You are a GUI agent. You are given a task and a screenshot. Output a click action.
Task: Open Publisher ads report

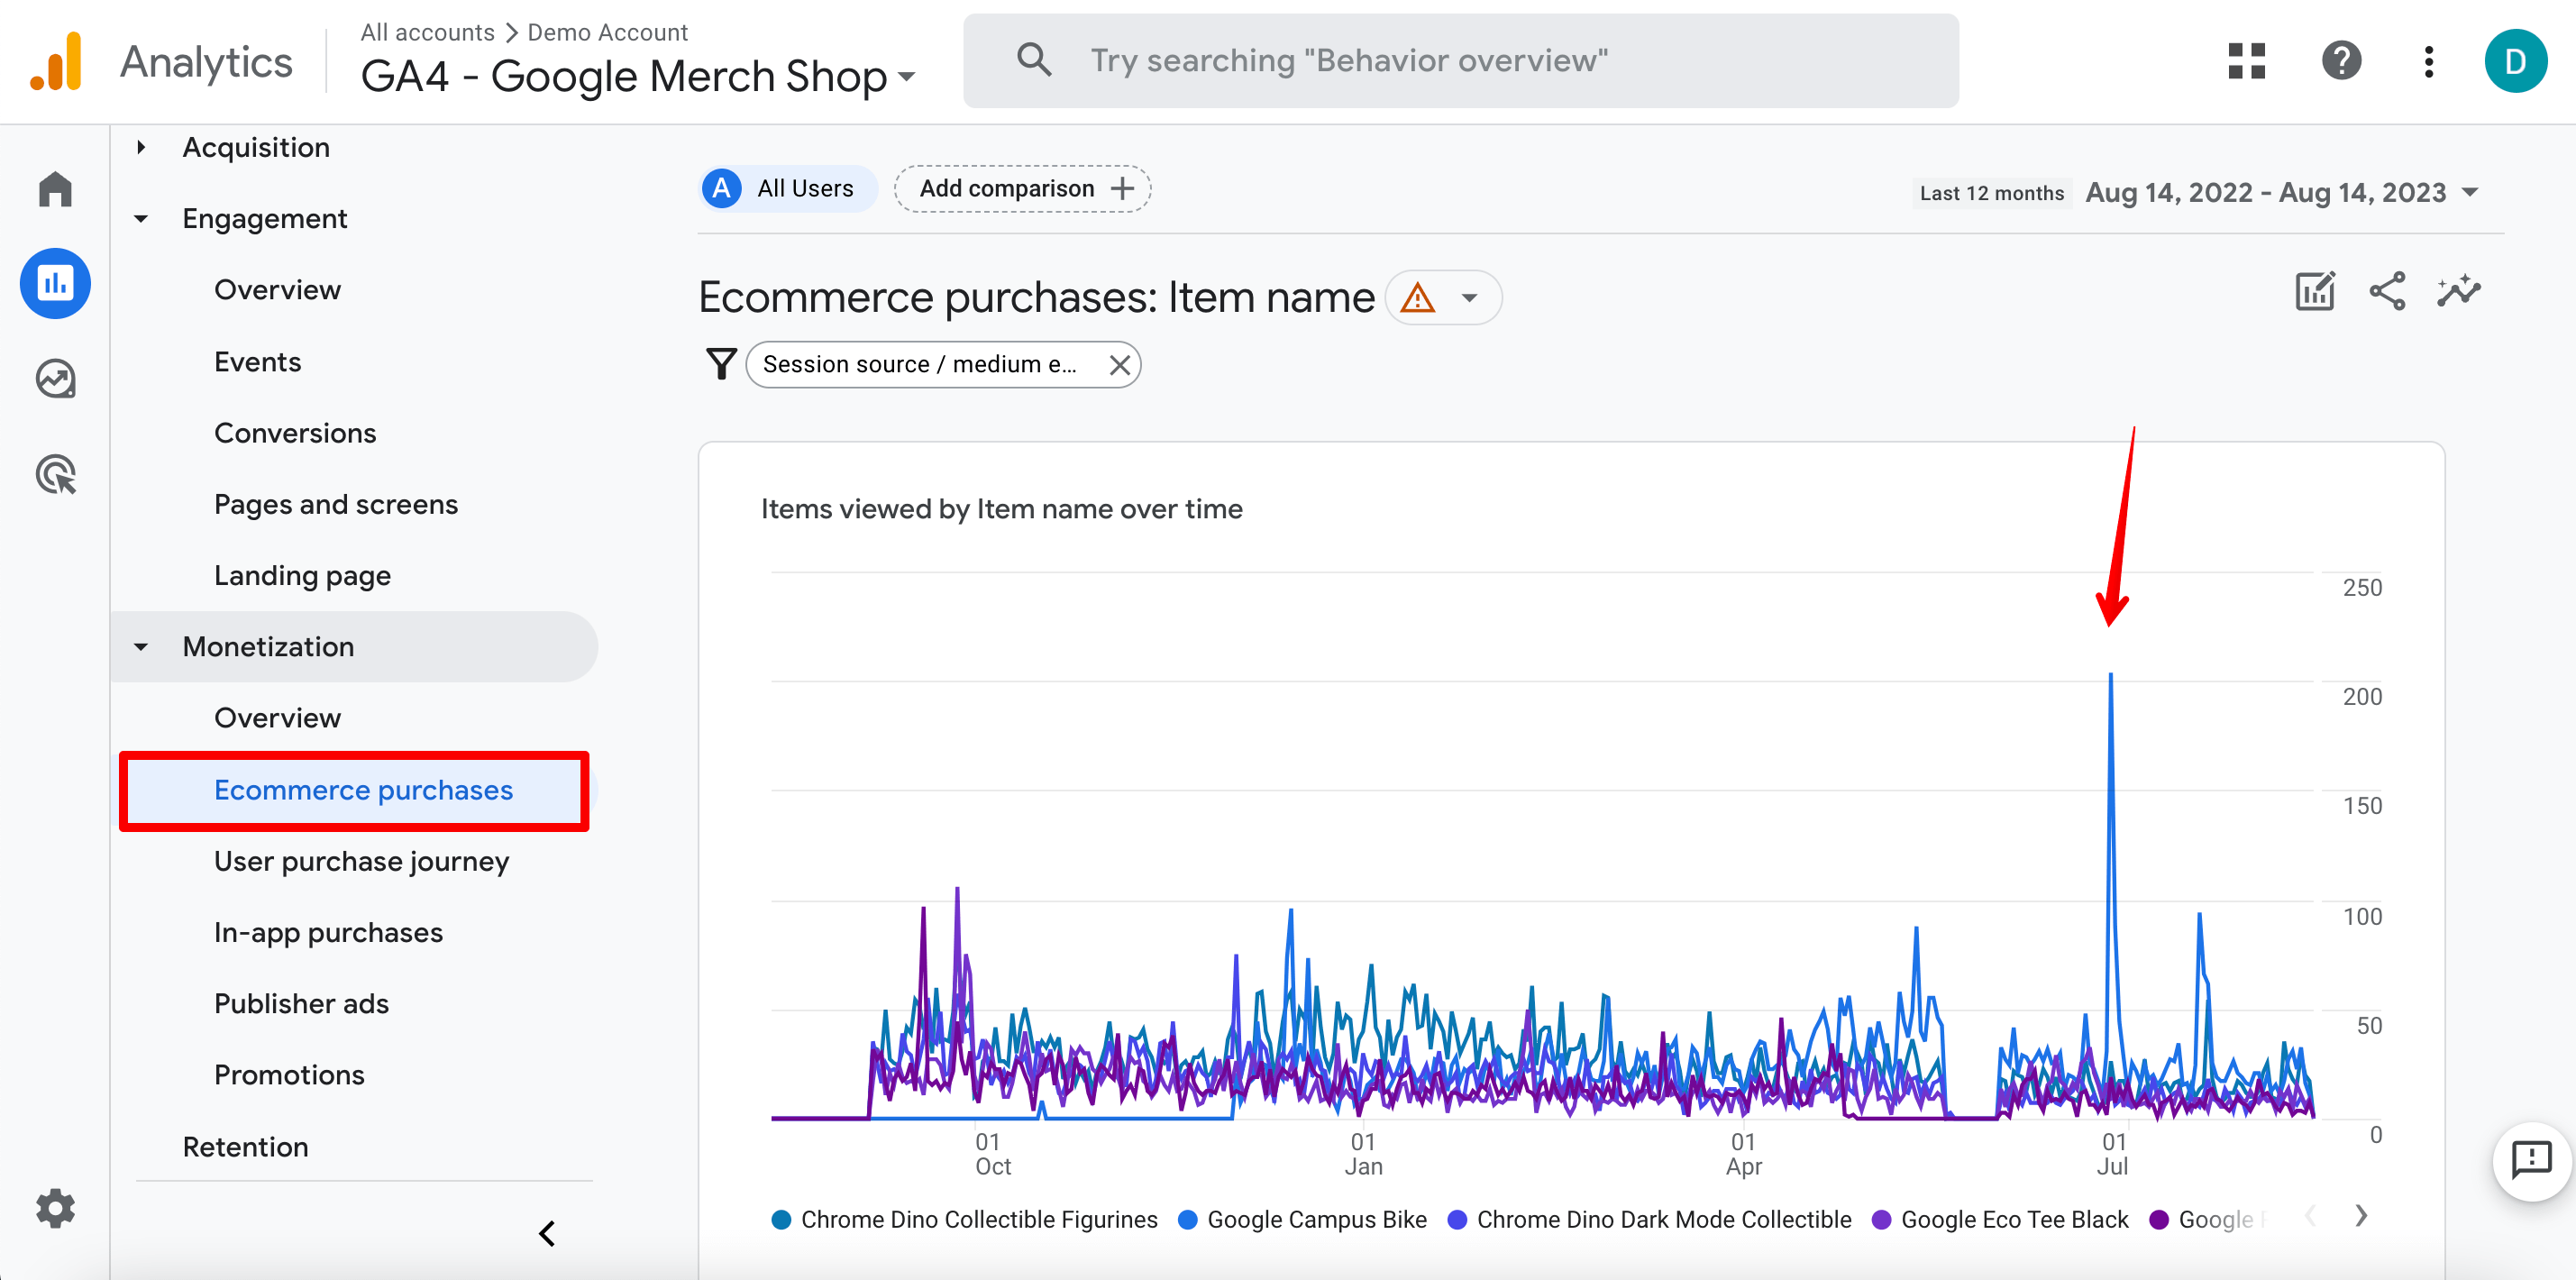pos(301,1004)
